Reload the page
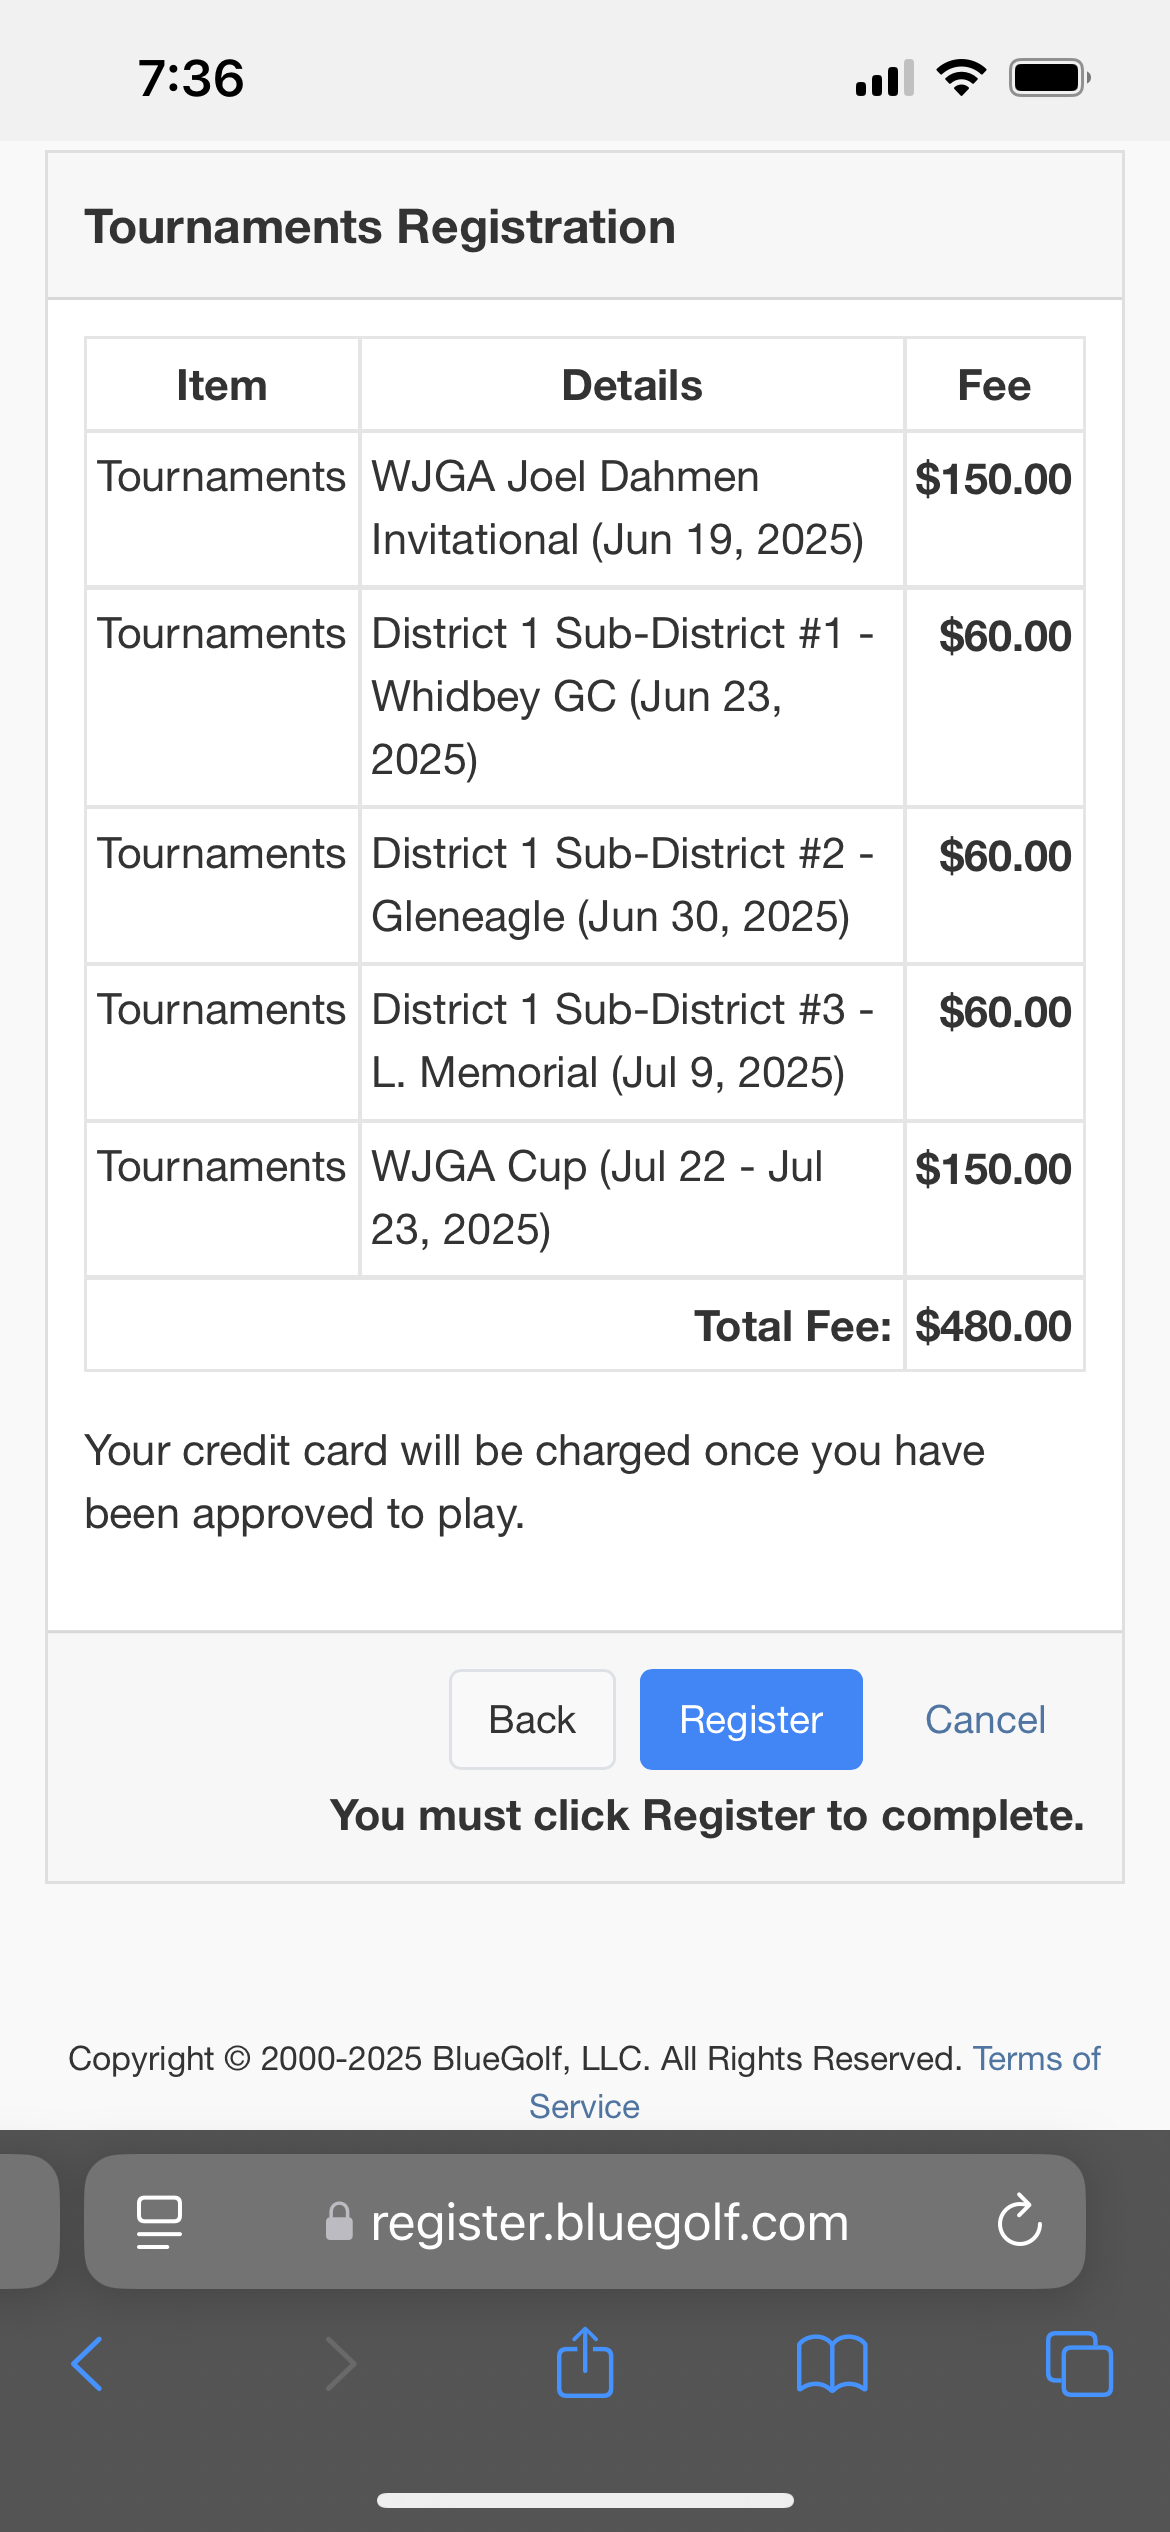The width and height of the screenshot is (1170, 2532). (1019, 2222)
